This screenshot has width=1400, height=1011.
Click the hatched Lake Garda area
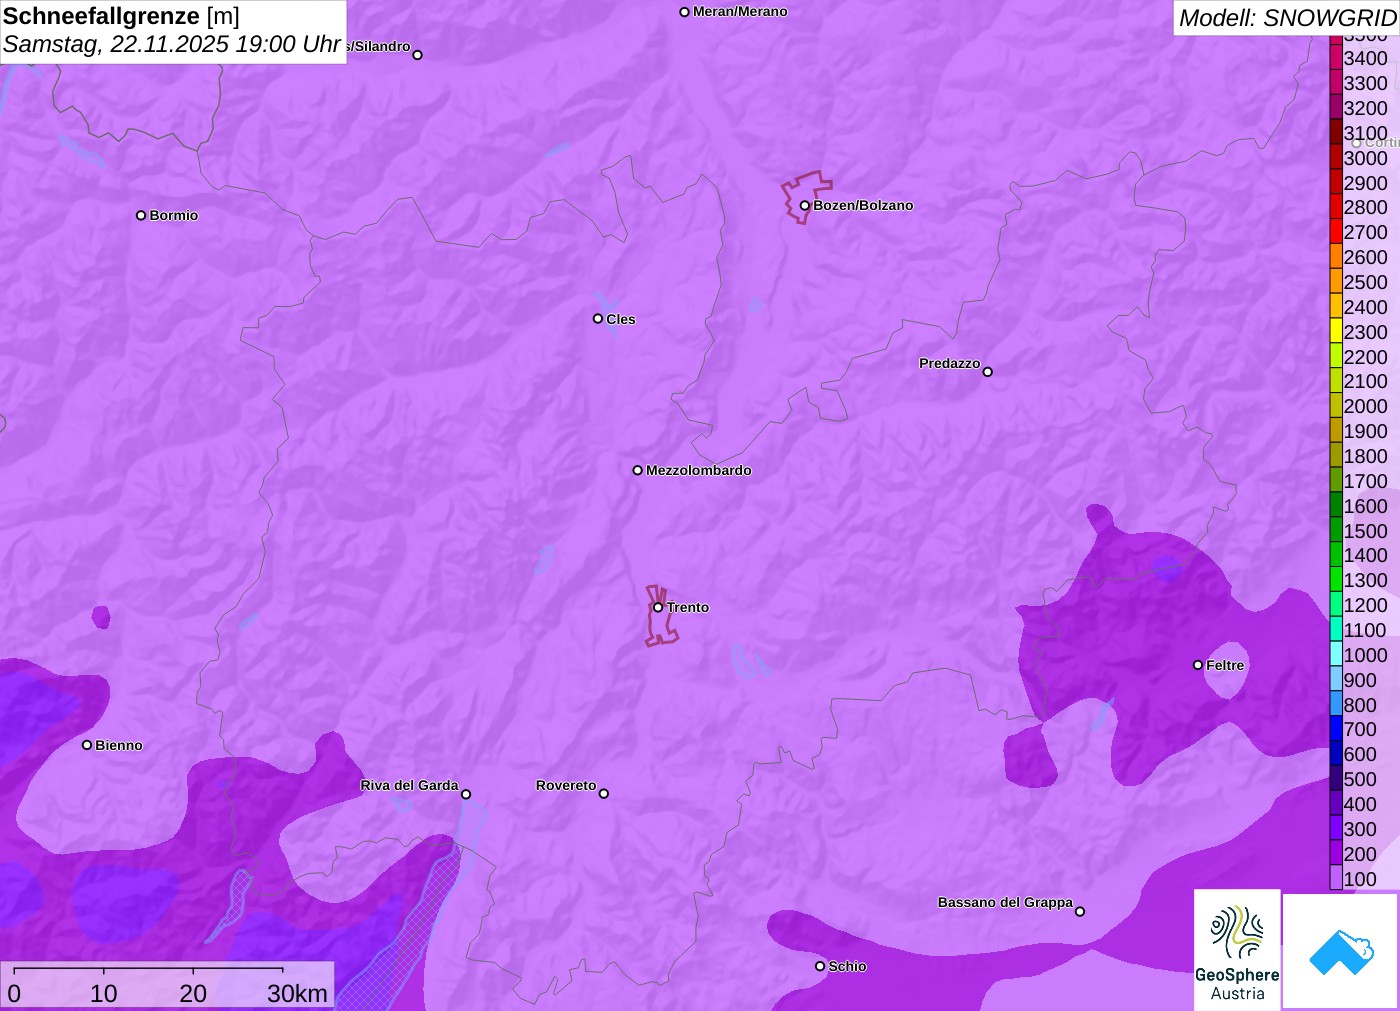click(405, 940)
